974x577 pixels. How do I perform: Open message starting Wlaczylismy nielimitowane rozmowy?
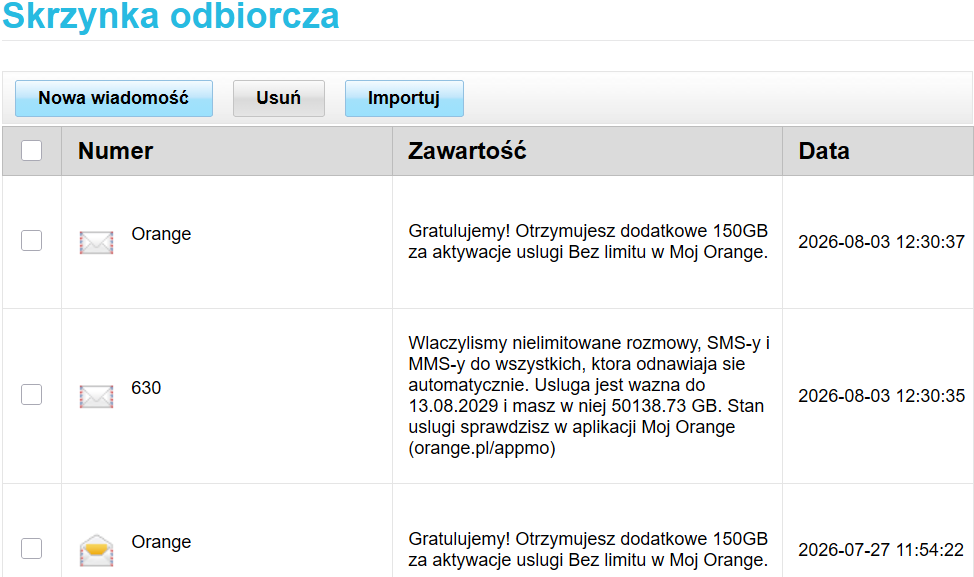point(589,396)
